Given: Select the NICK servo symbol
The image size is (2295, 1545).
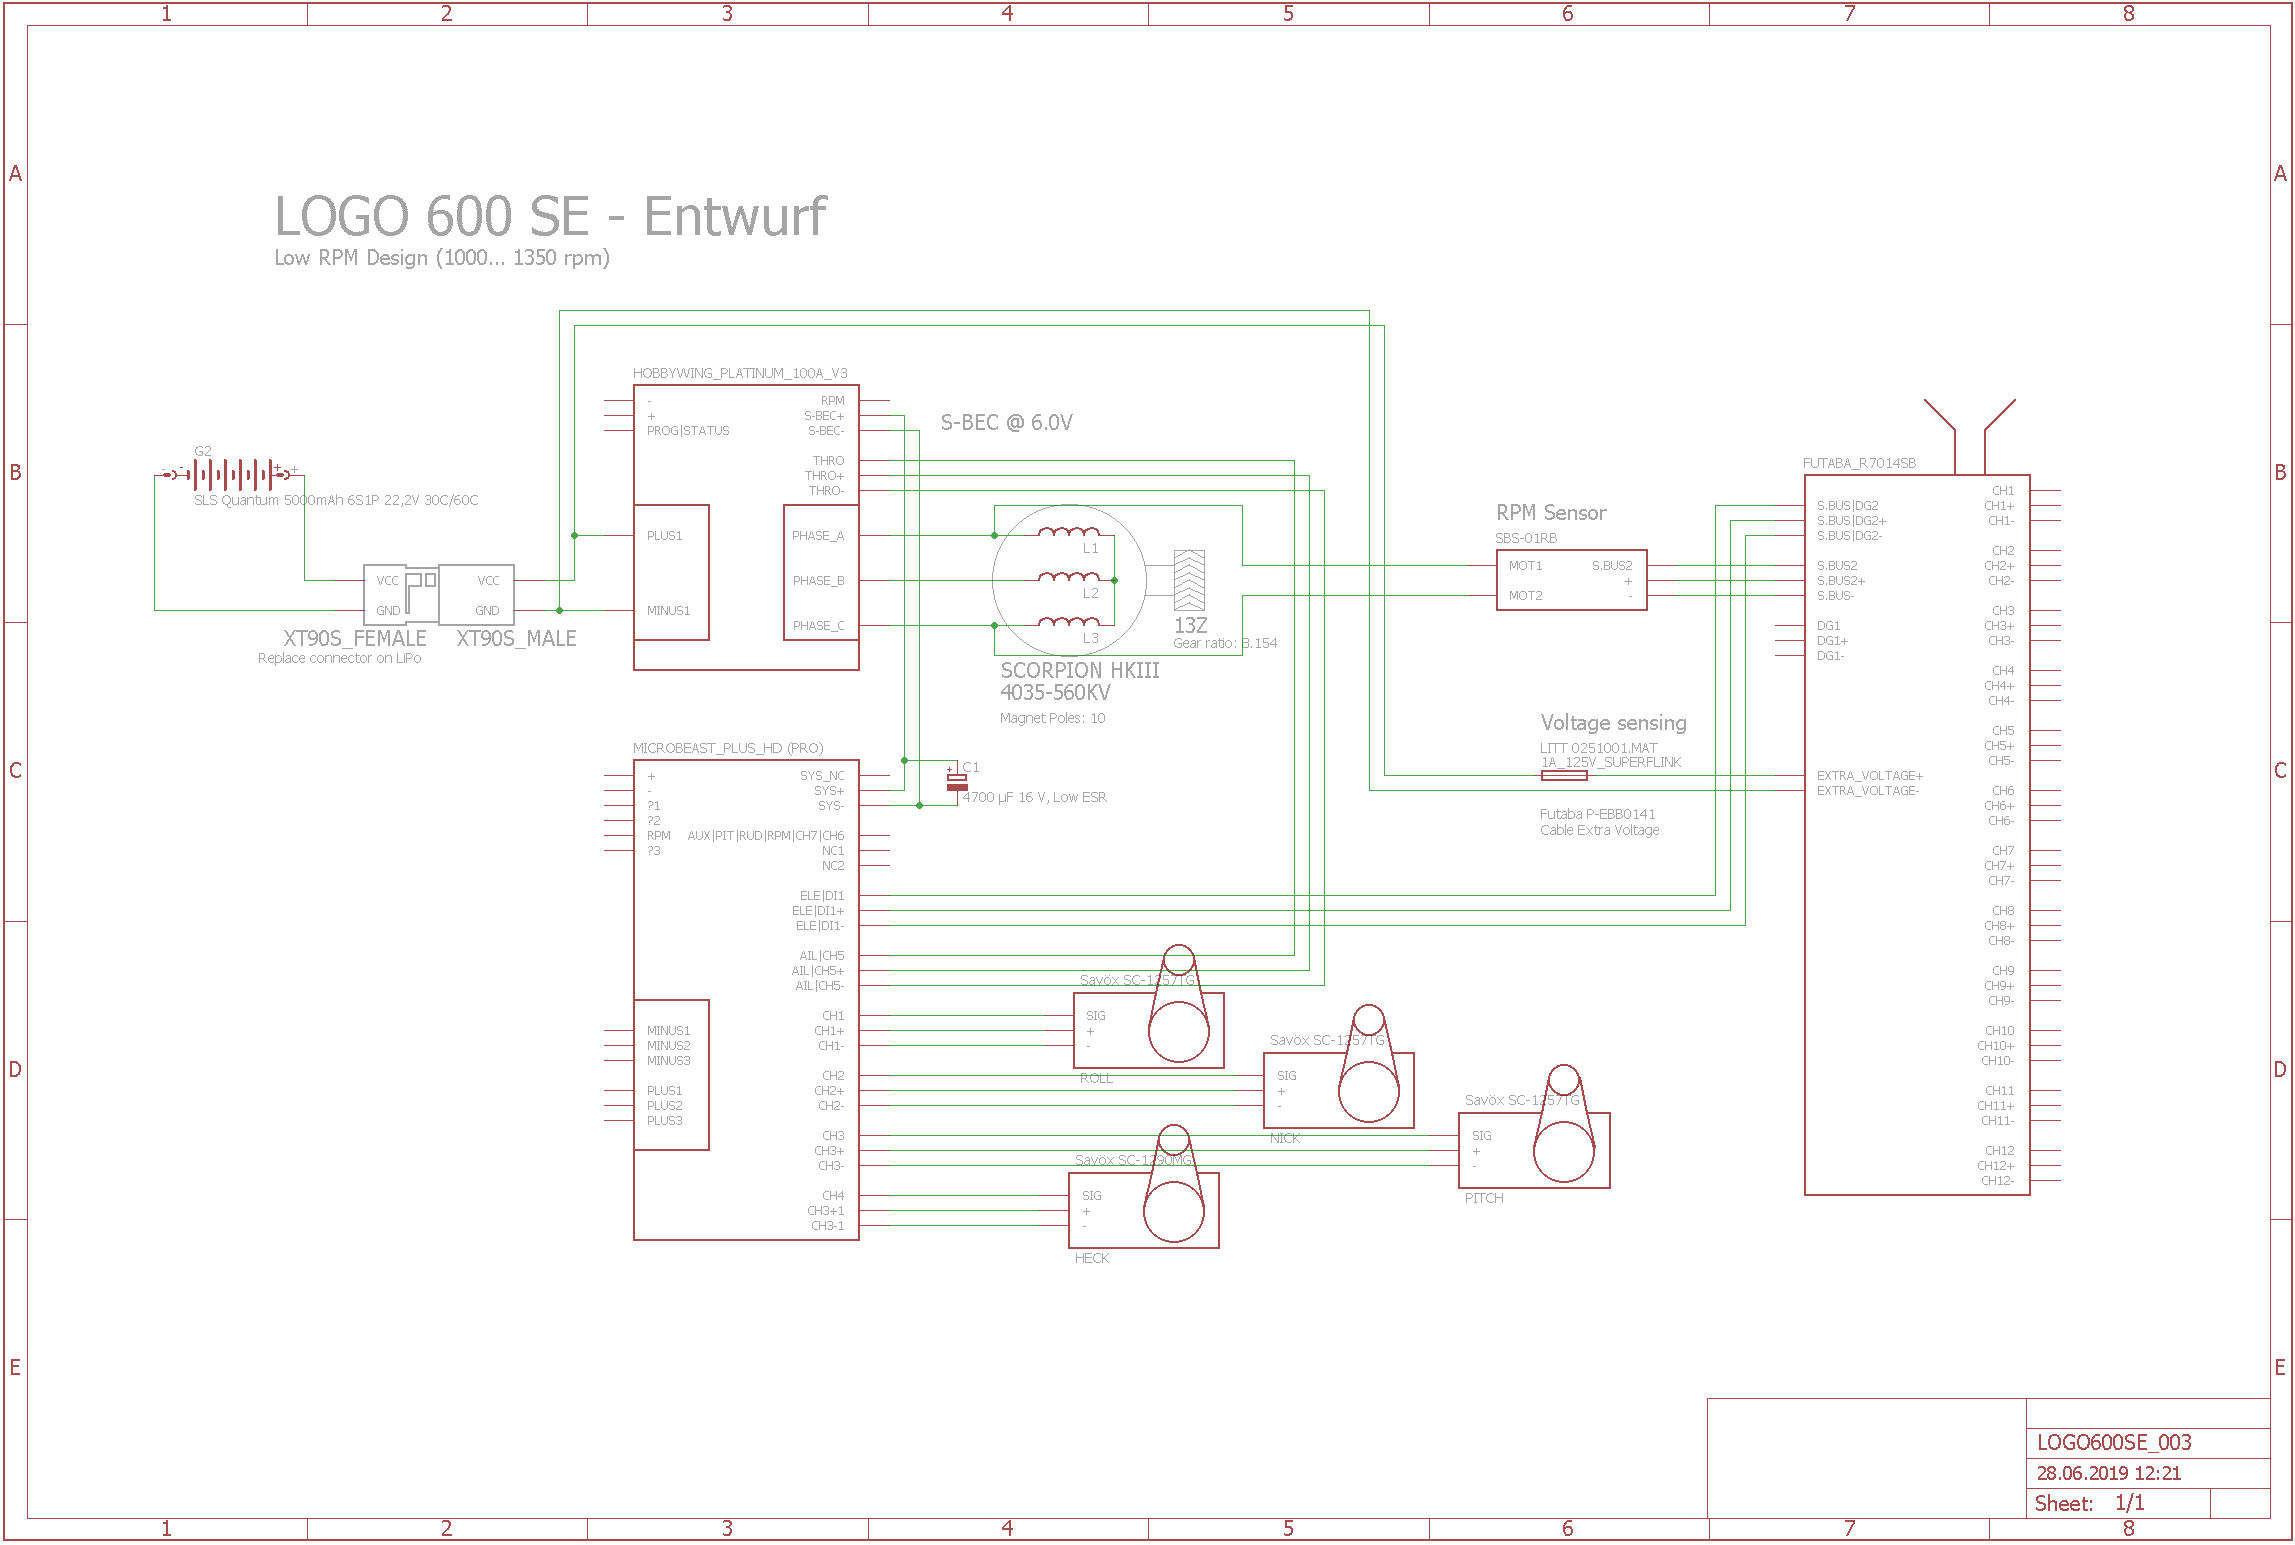Looking at the screenshot, I should tap(1338, 1089).
